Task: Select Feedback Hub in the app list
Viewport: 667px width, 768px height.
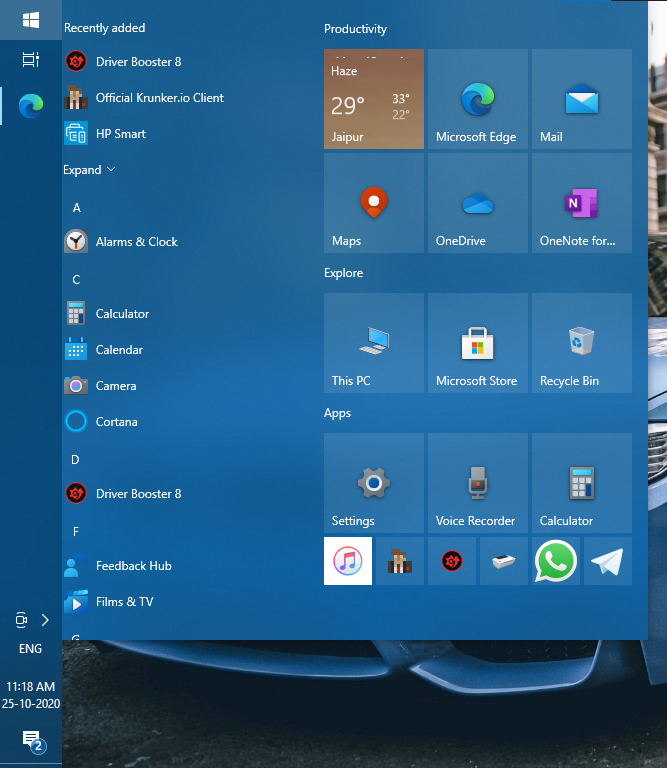Action: [133, 566]
